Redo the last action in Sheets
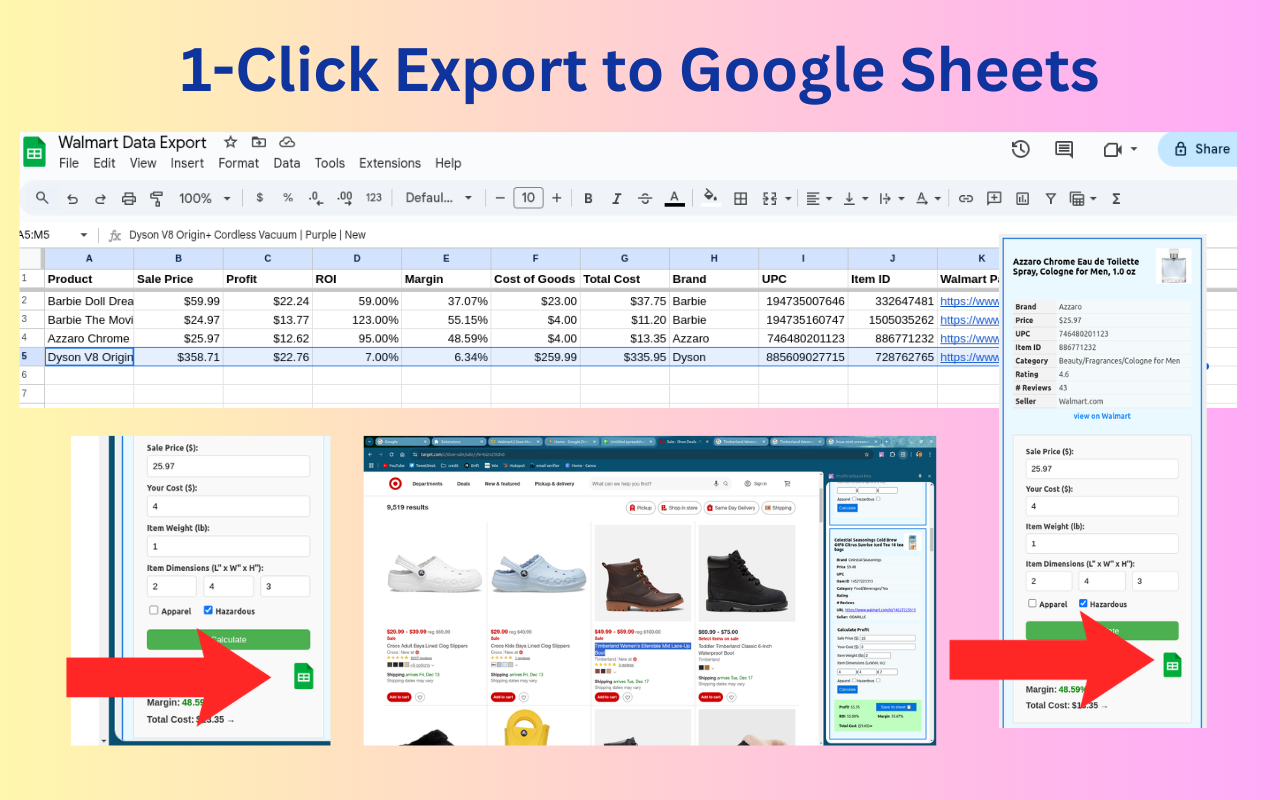 tap(100, 198)
